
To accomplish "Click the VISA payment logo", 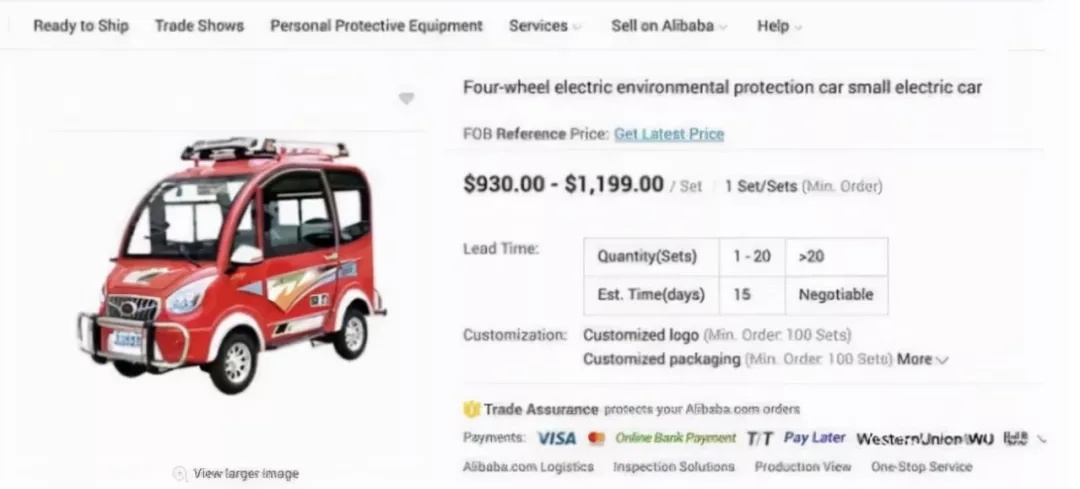I will point(556,438).
